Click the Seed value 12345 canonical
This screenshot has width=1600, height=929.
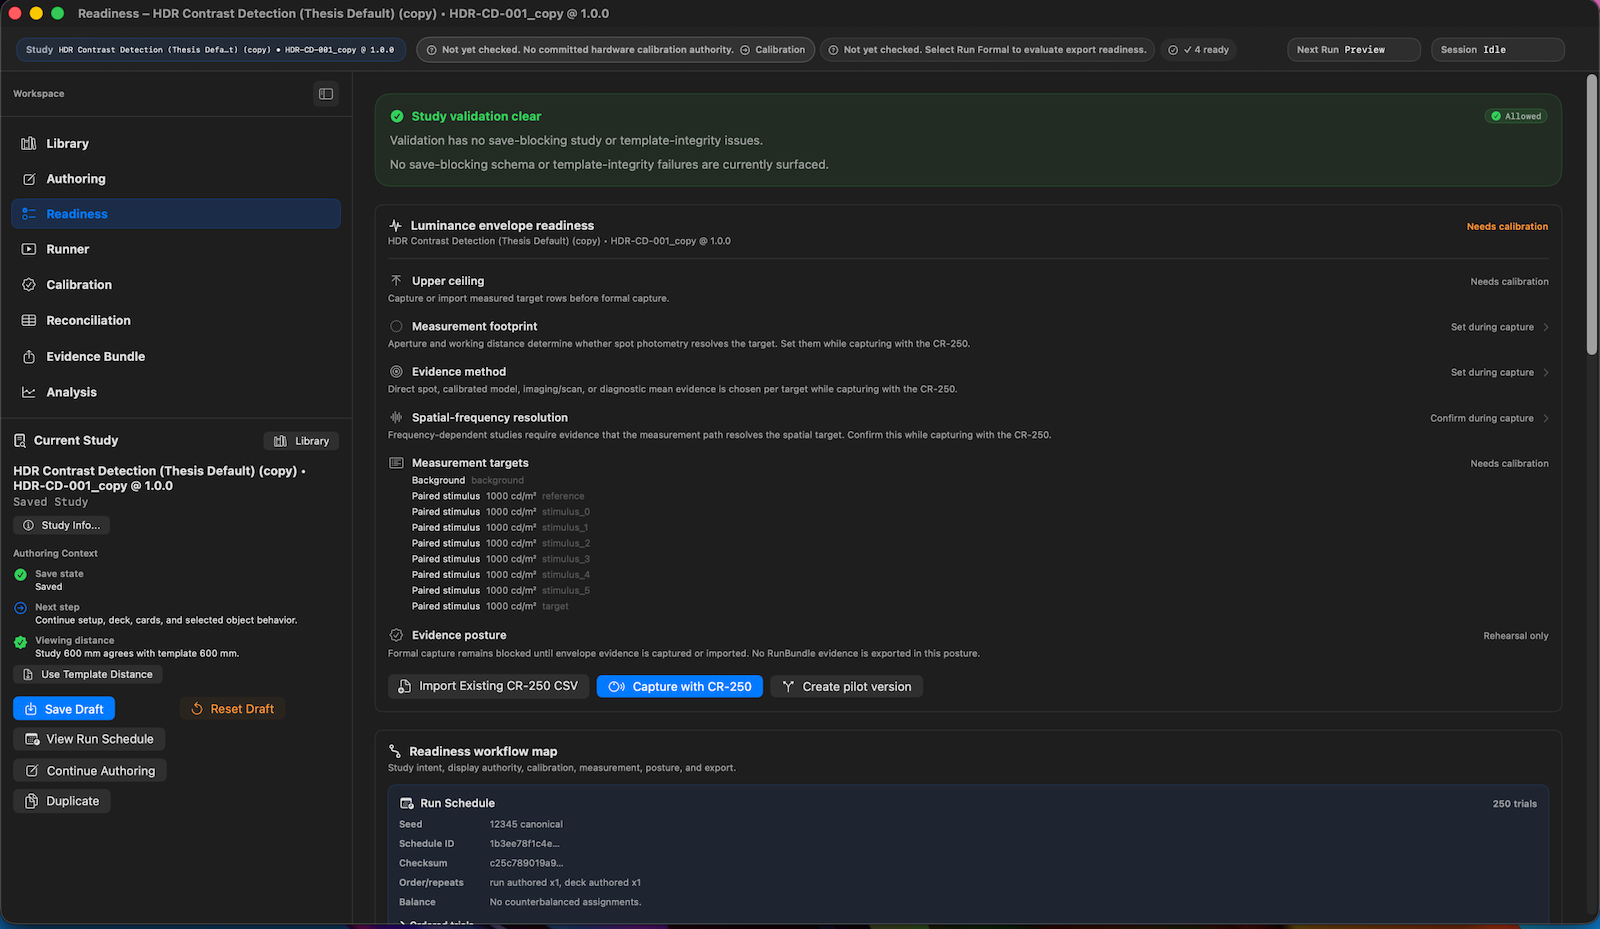[x=526, y=825]
